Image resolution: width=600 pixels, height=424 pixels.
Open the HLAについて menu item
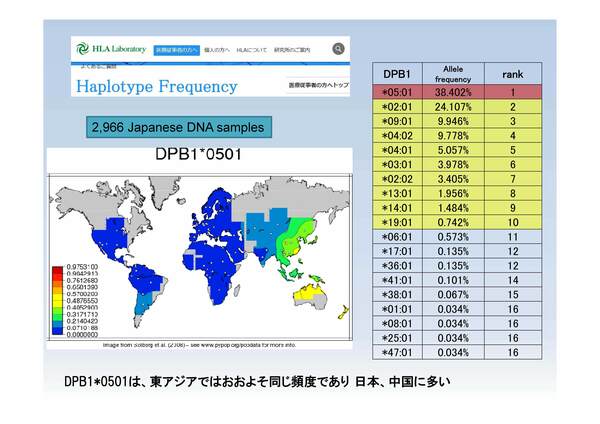[x=253, y=49]
